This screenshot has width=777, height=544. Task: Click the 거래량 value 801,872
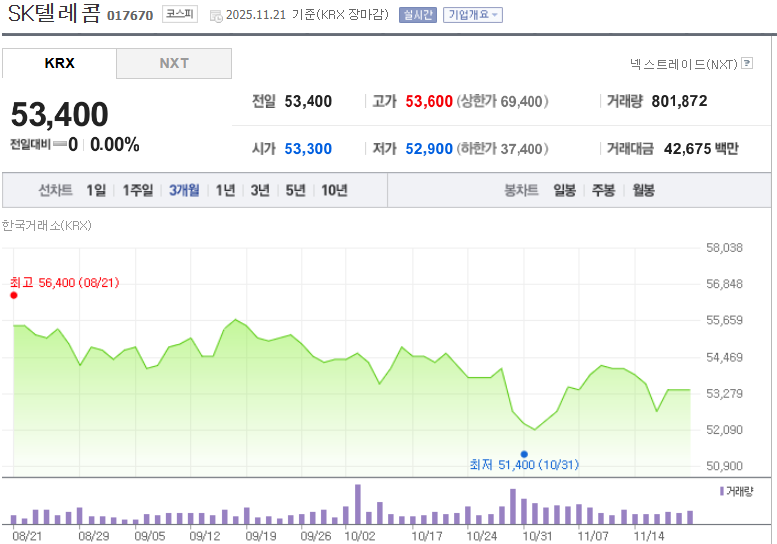[x=679, y=101]
